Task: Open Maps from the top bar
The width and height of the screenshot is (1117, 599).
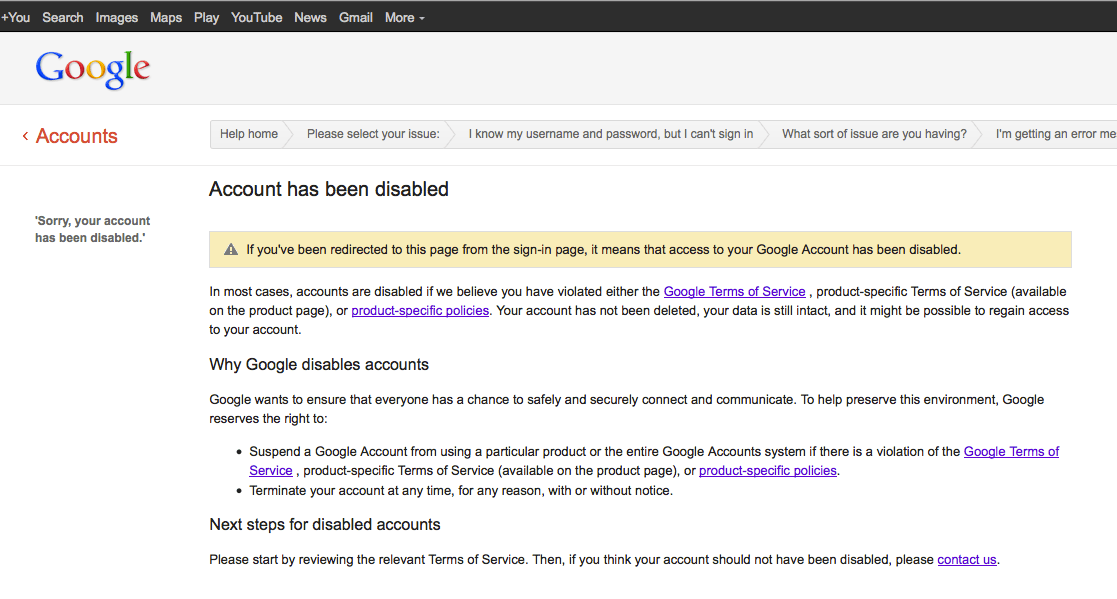Action: pos(165,17)
